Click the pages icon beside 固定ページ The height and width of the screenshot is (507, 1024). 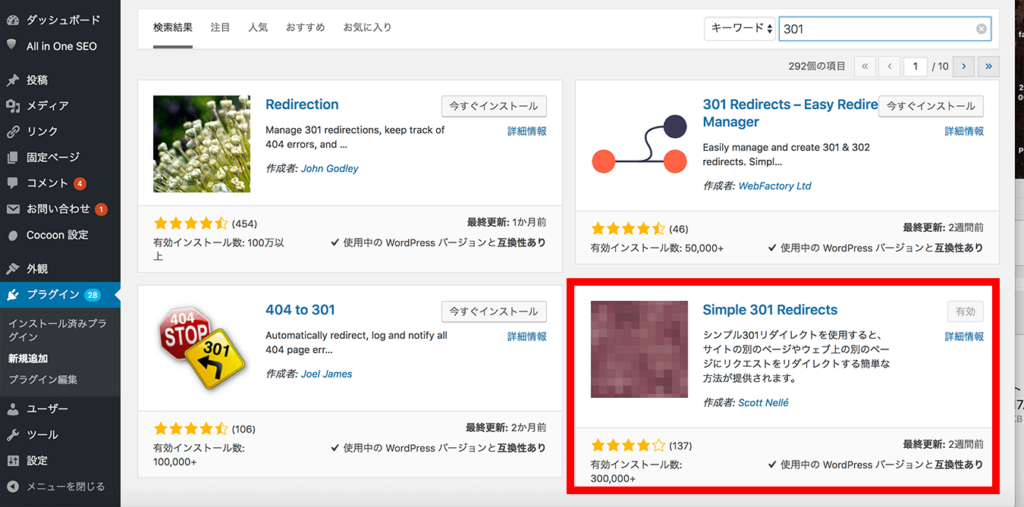click(12, 157)
